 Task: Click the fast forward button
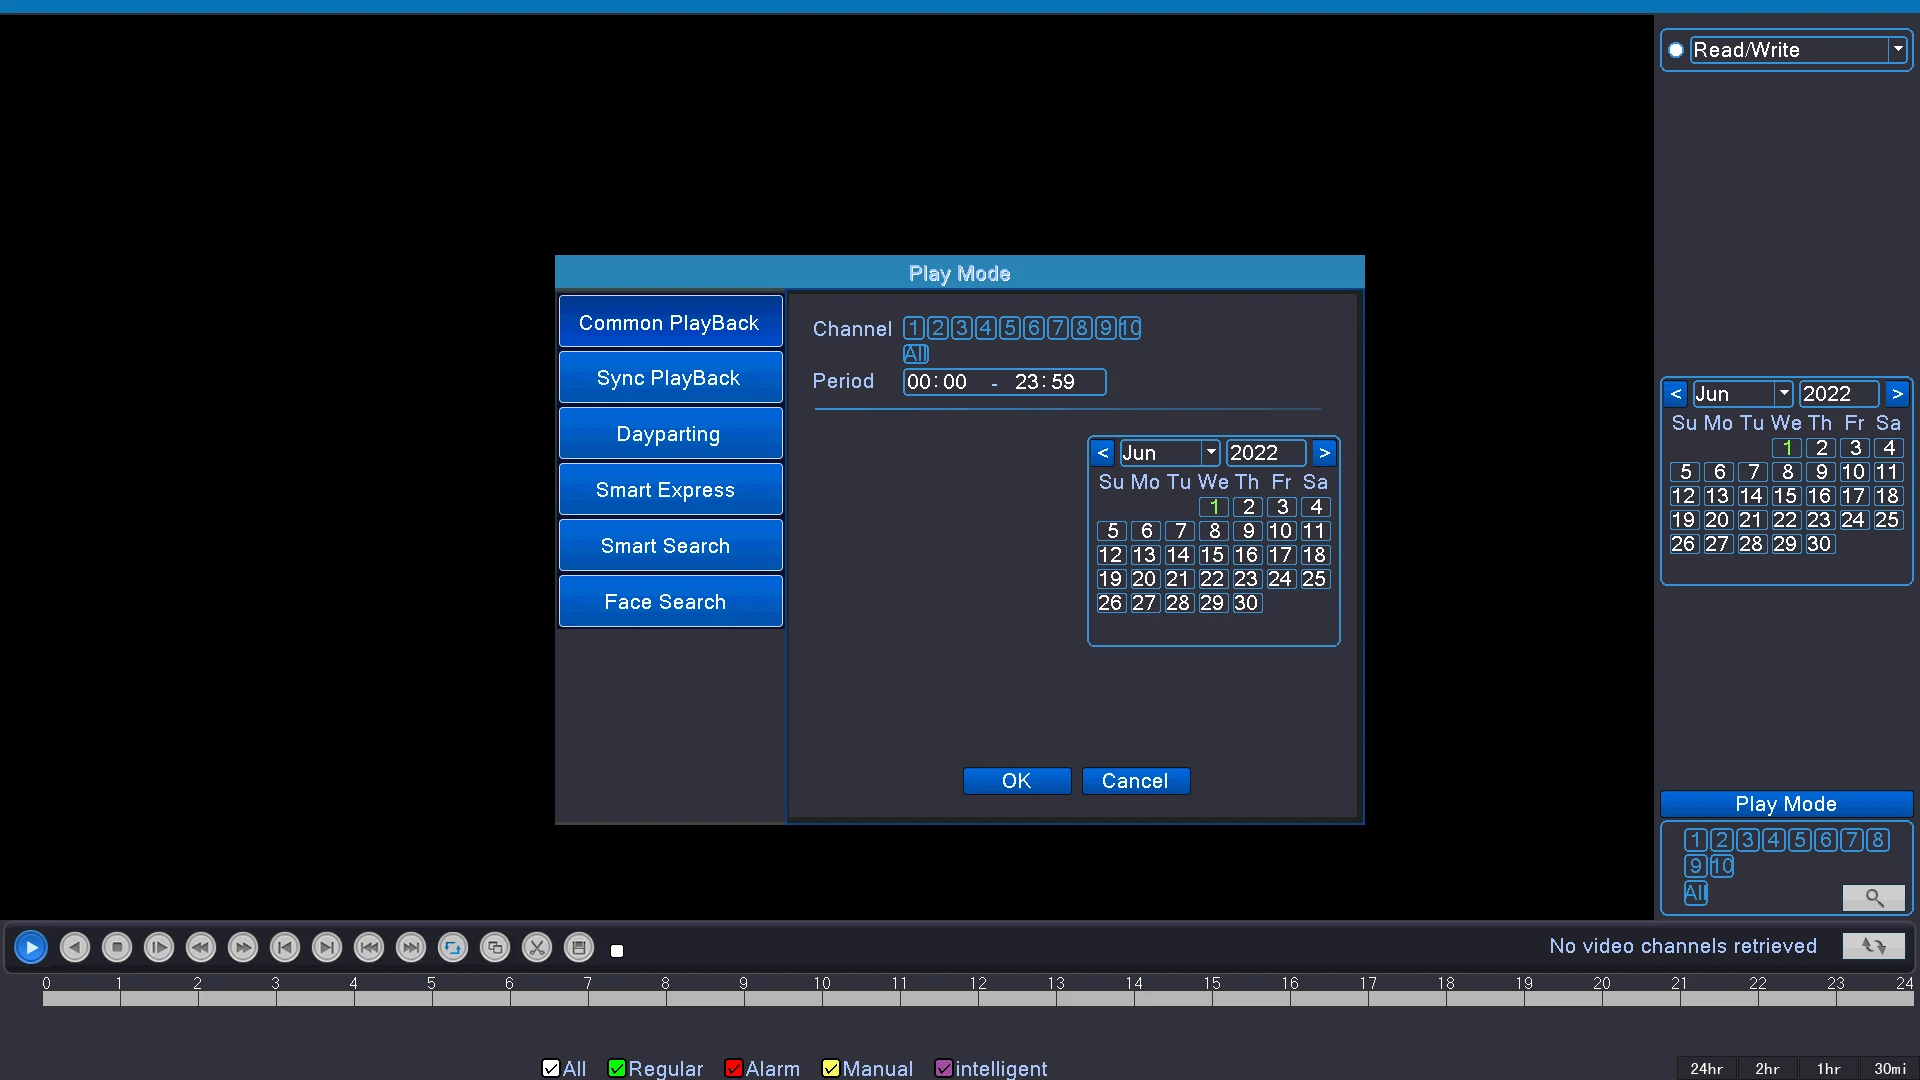[243, 947]
